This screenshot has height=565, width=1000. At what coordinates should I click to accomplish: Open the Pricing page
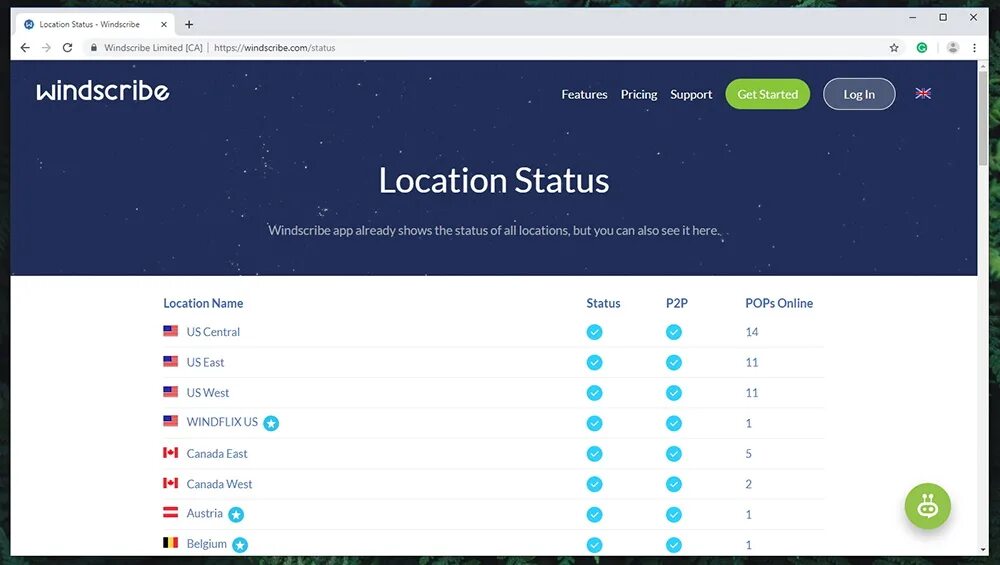tap(639, 94)
